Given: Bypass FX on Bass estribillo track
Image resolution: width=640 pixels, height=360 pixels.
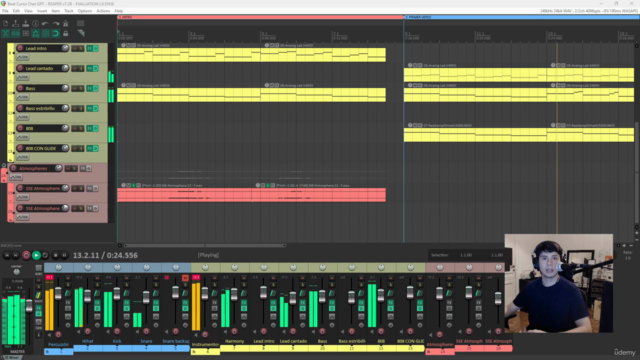Looking at the screenshot, I should (96, 109).
